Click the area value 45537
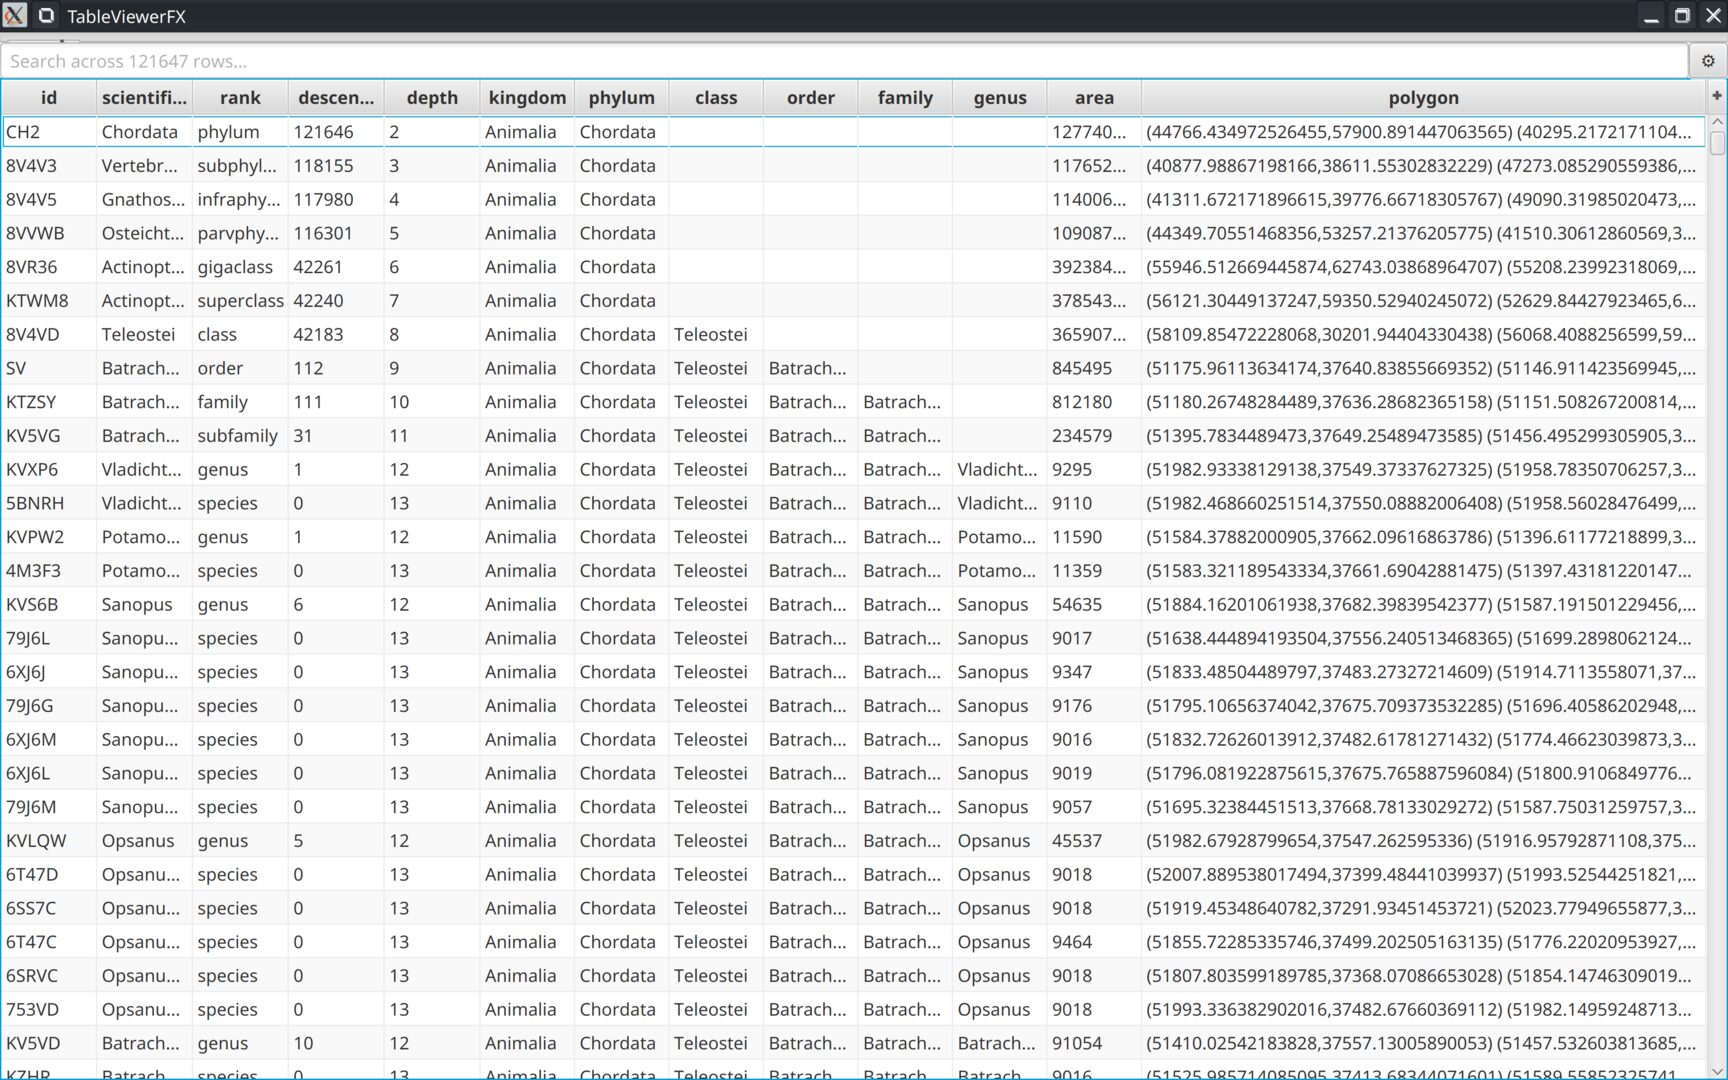1728x1080 pixels. [x=1094, y=841]
